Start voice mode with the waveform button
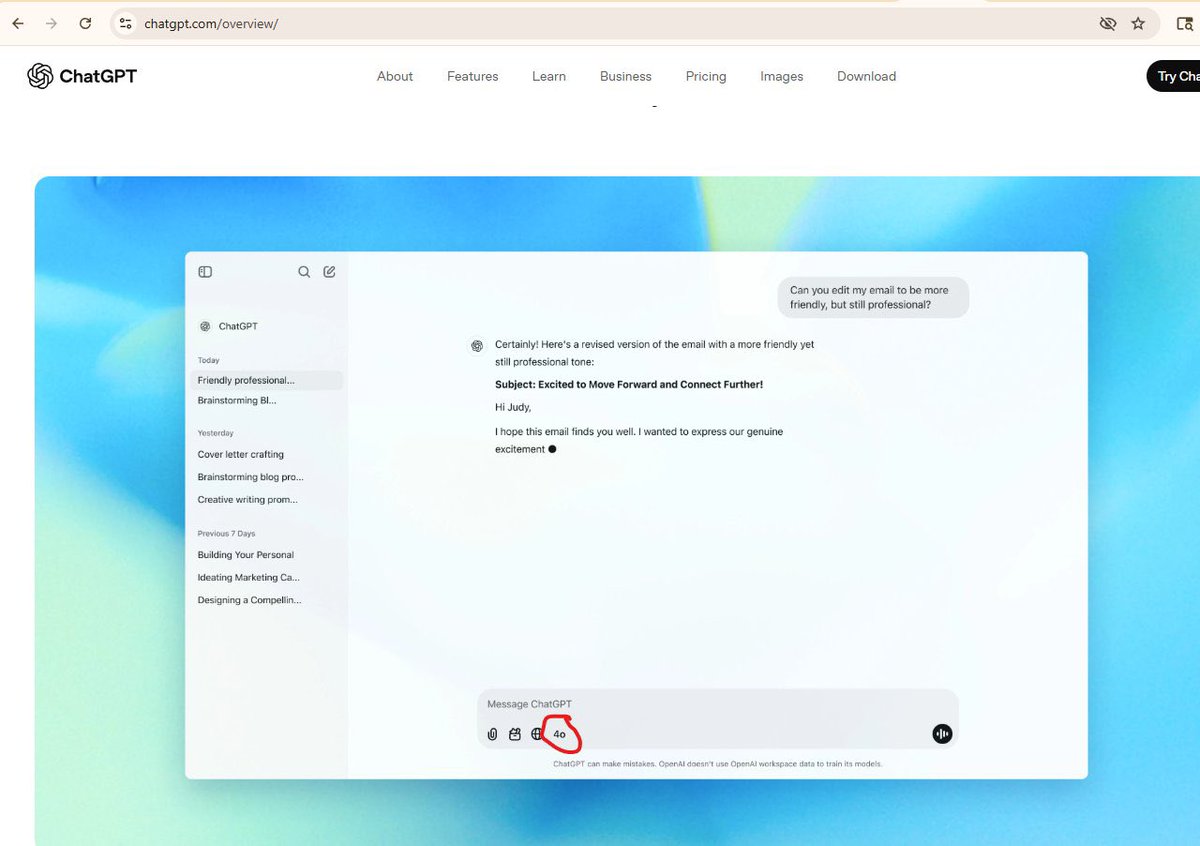Image resolution: width=1200 pixels, height=846 pixels. pos(942,734)
